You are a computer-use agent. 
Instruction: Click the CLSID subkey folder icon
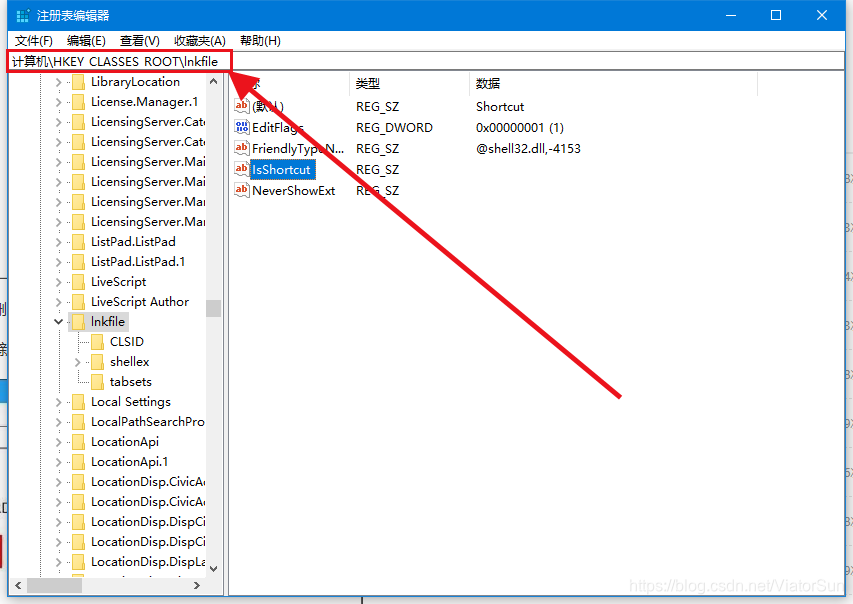97,342
